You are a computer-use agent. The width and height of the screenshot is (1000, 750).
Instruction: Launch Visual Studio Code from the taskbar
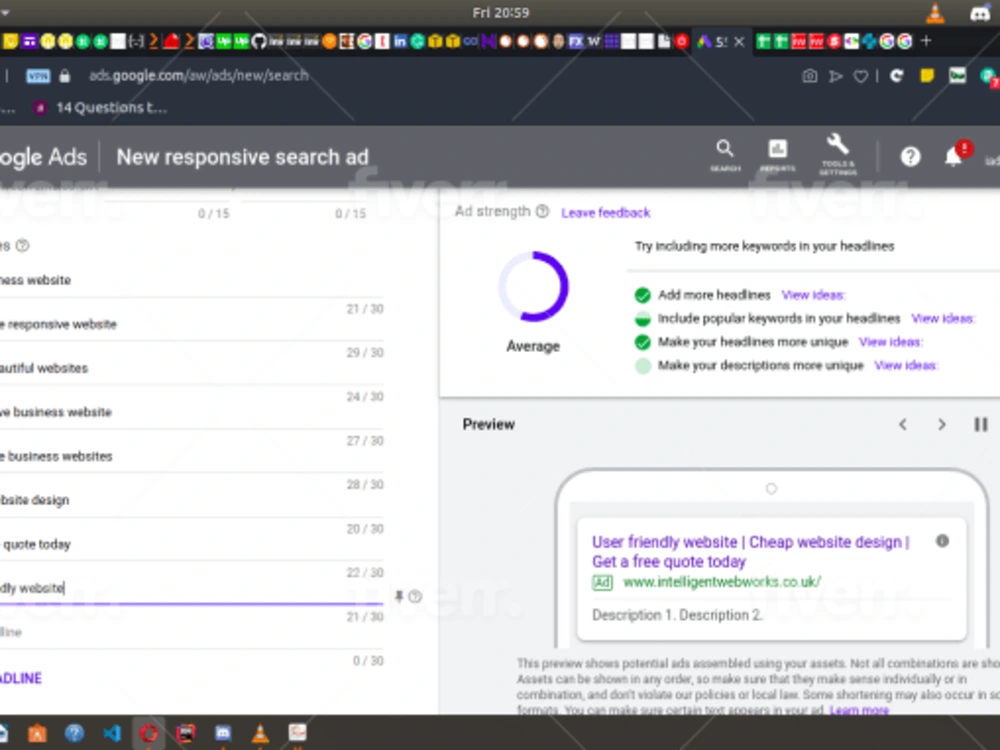click(x=111, y=733)
